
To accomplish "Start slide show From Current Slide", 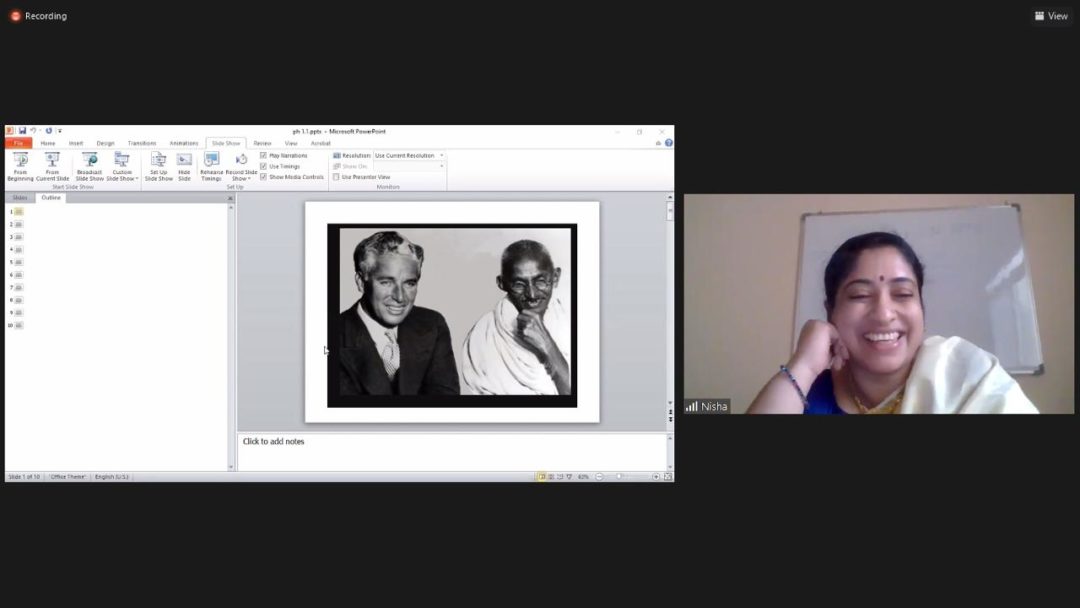I will [x=52, y=167].
